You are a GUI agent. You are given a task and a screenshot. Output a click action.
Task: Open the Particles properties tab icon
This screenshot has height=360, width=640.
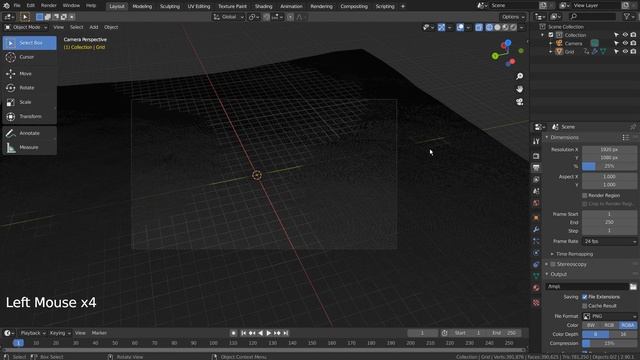point(536,241)
